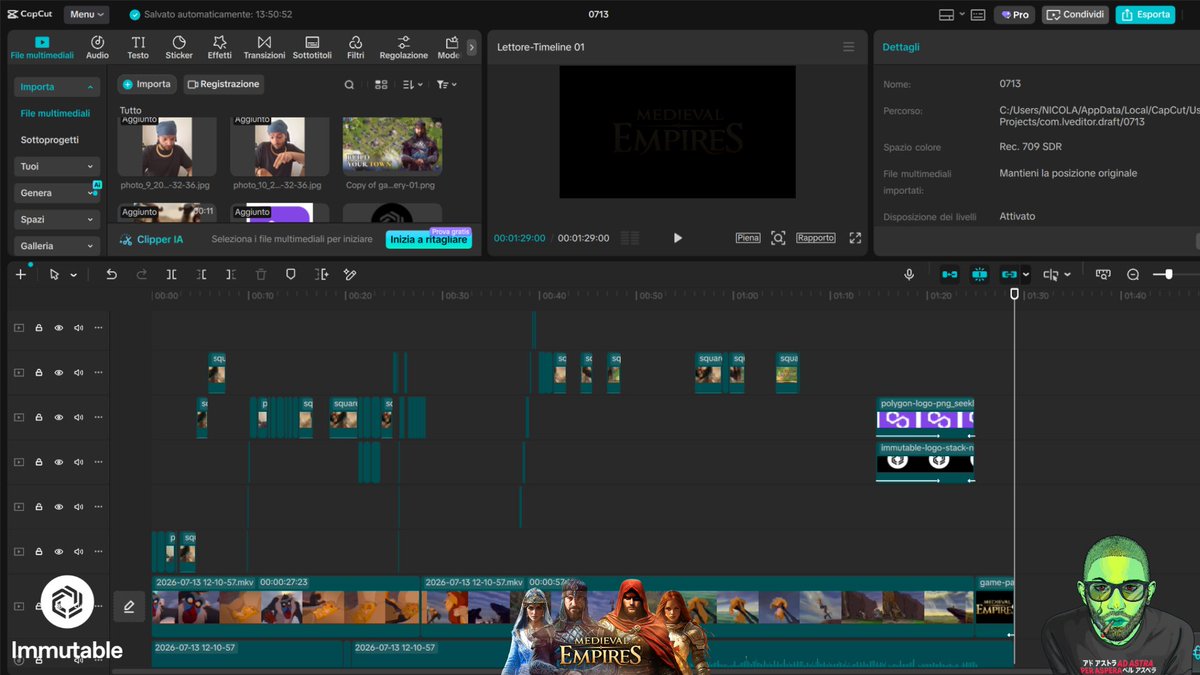This screenshot has width=1200, height=675.
Task: Click the Importa button with plus icon
Action: pos(147,84)
